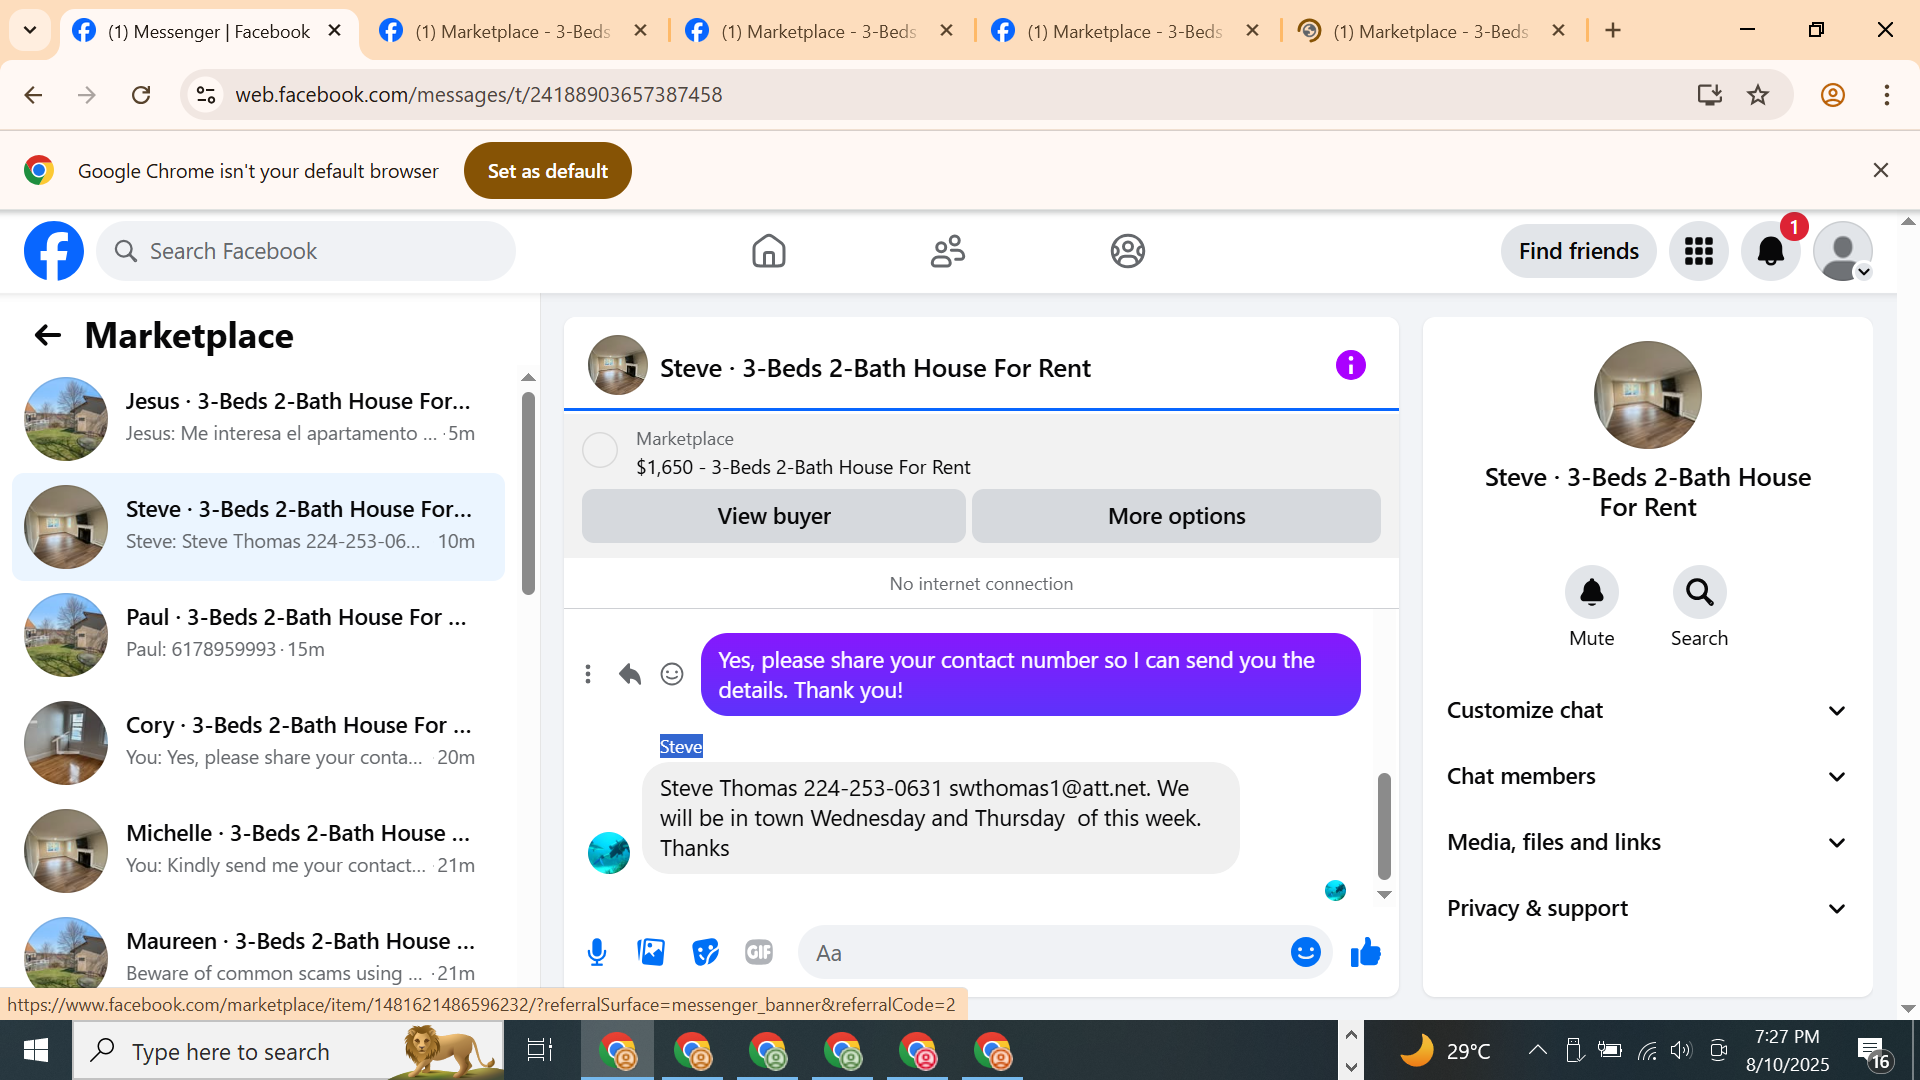Bookmark this page with star icon
This screenshot has height=1080, width=1920.
(1758, 95)
